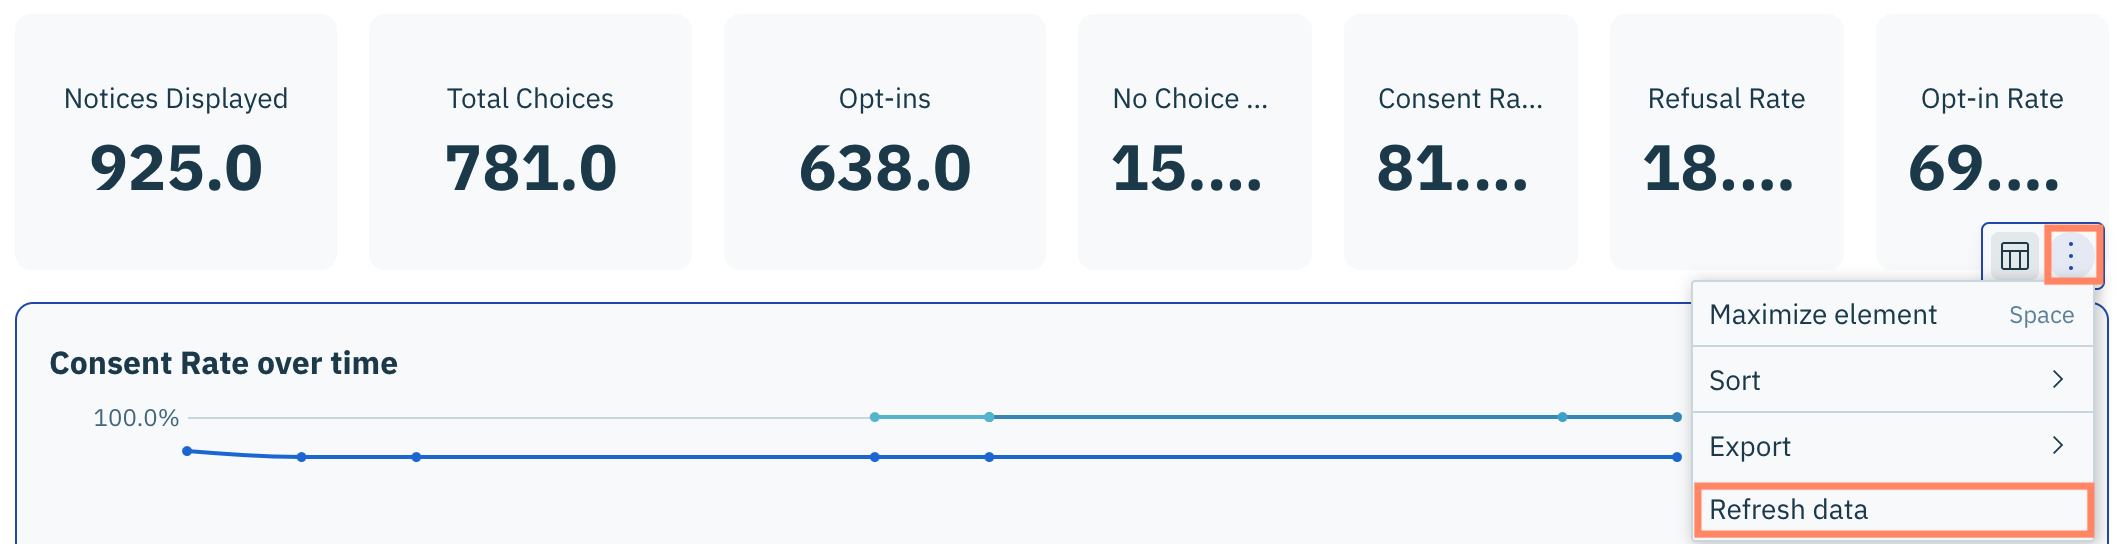The image size is (2128, 544).
Task: Click the second point on the dark blue line
Action: coord(302,457)
